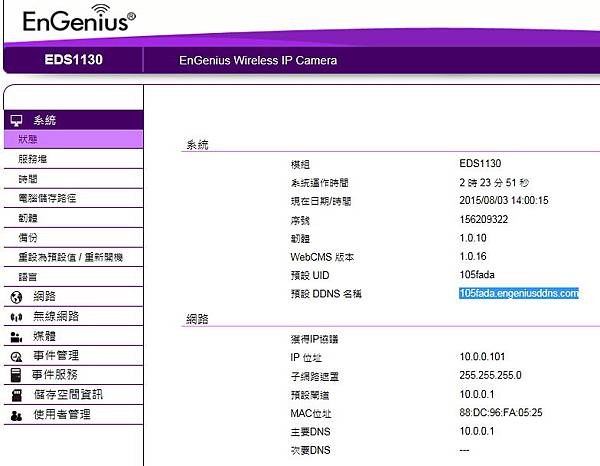Image resolution: width=600 pixels, height=466 pixels.
Task: Click the uptime value 2 時 23 分 51 秒
Action: (494, 182)
